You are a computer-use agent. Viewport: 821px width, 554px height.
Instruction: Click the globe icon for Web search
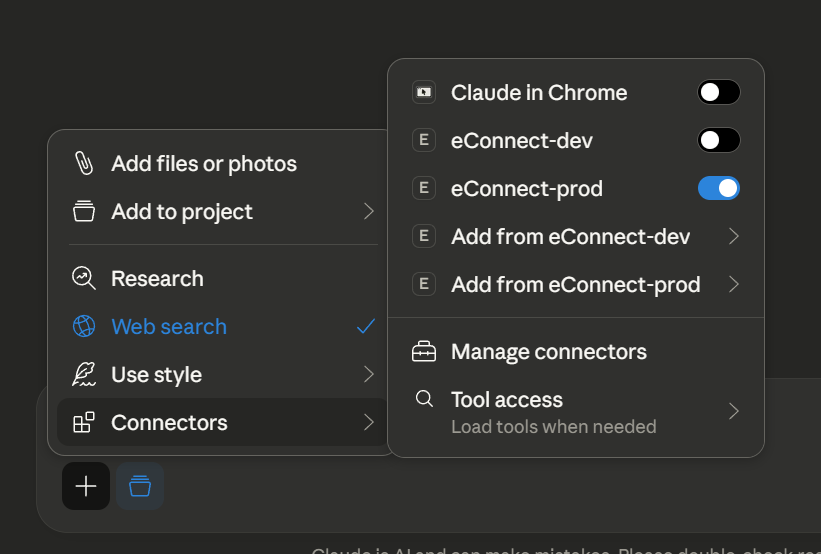coord(84,326)
